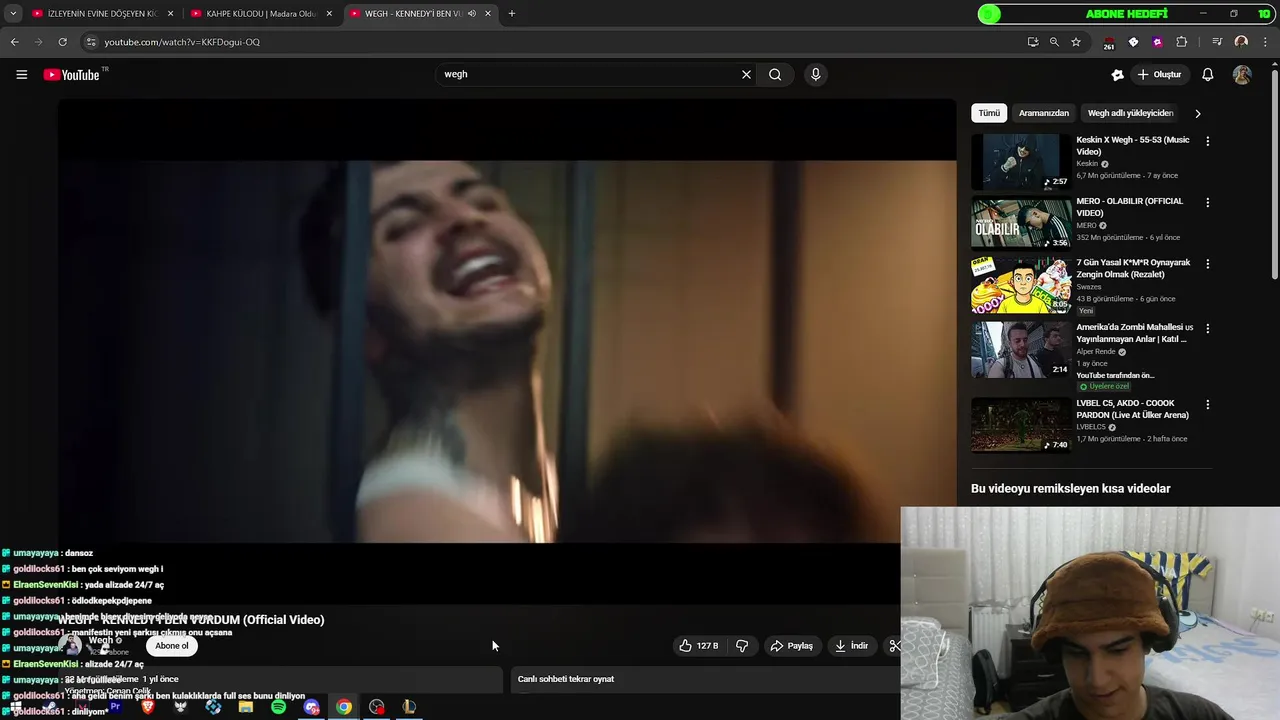This screenshot has height=720, width=1280.
Task: Share the video via Paylaş
Action: 791,646
